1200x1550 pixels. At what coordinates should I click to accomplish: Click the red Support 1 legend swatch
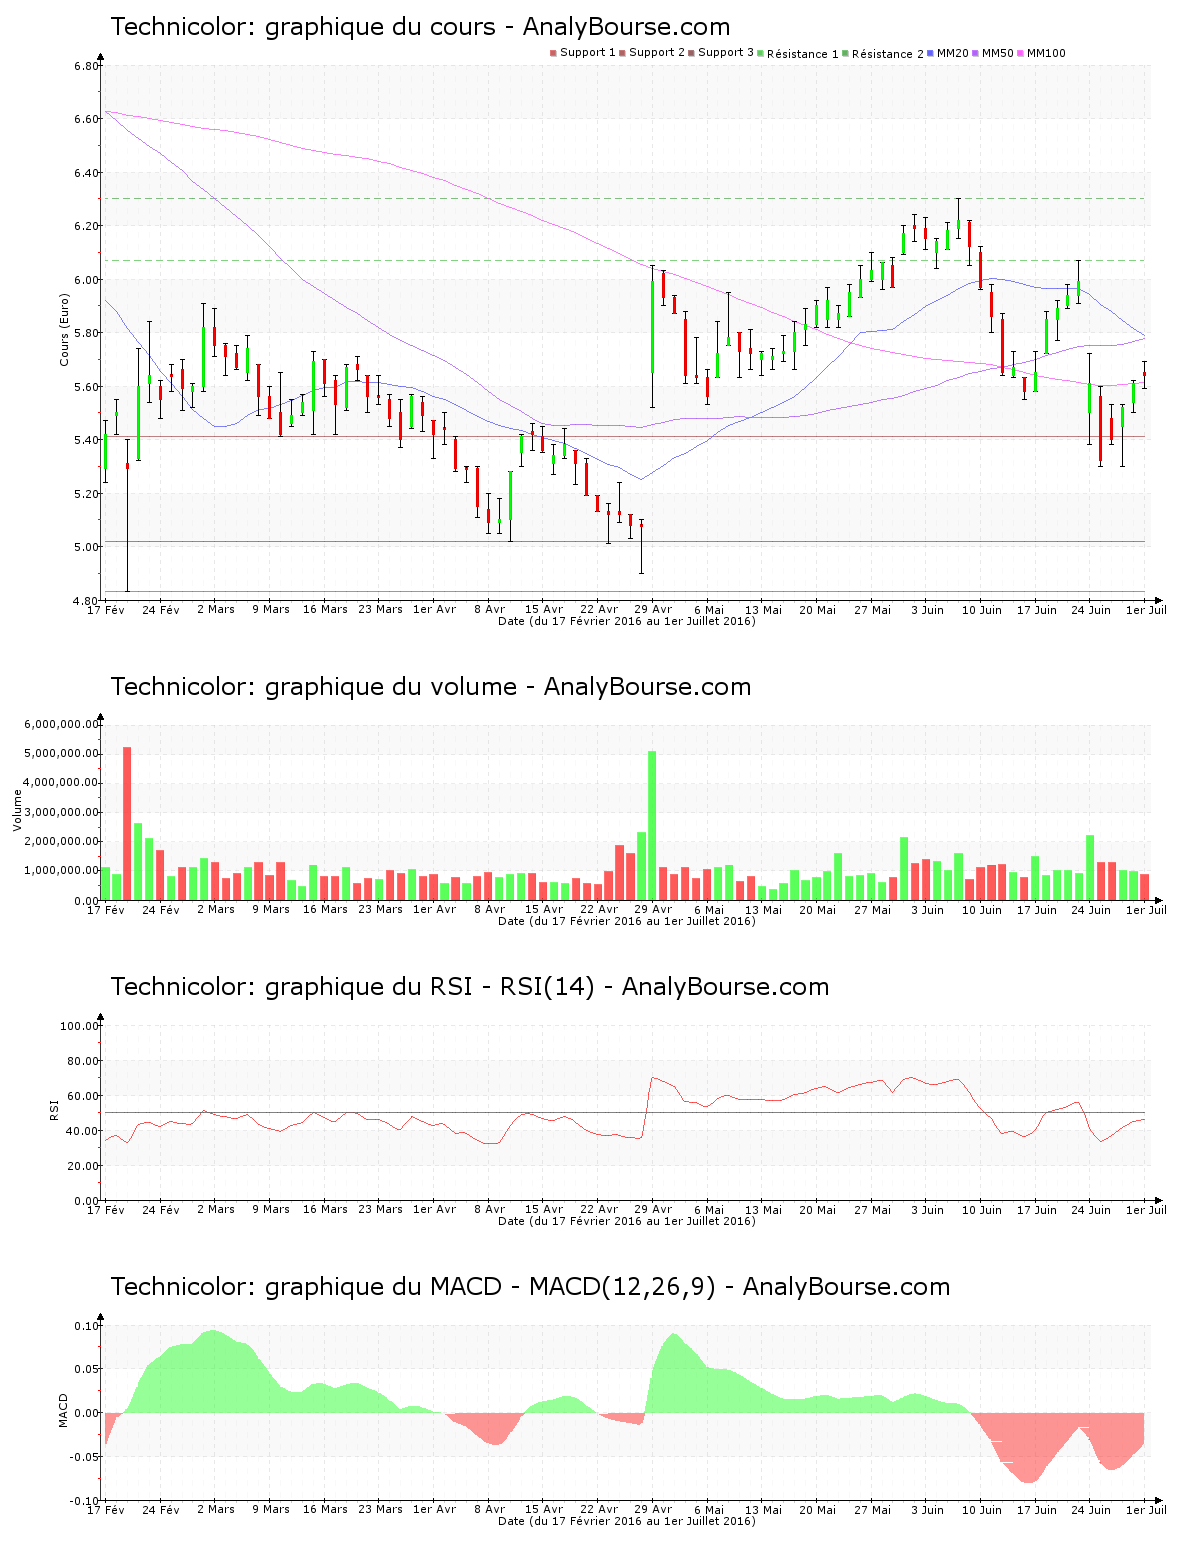553,53
